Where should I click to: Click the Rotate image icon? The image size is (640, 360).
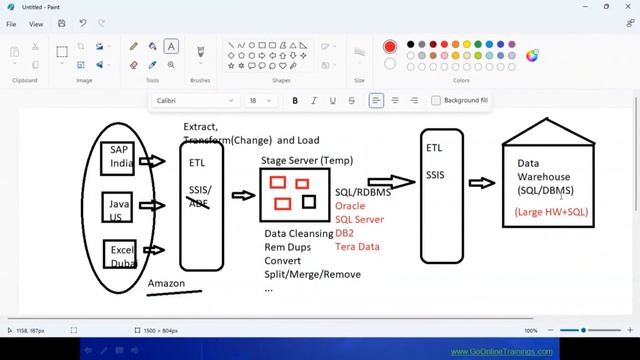coord(100,46)
